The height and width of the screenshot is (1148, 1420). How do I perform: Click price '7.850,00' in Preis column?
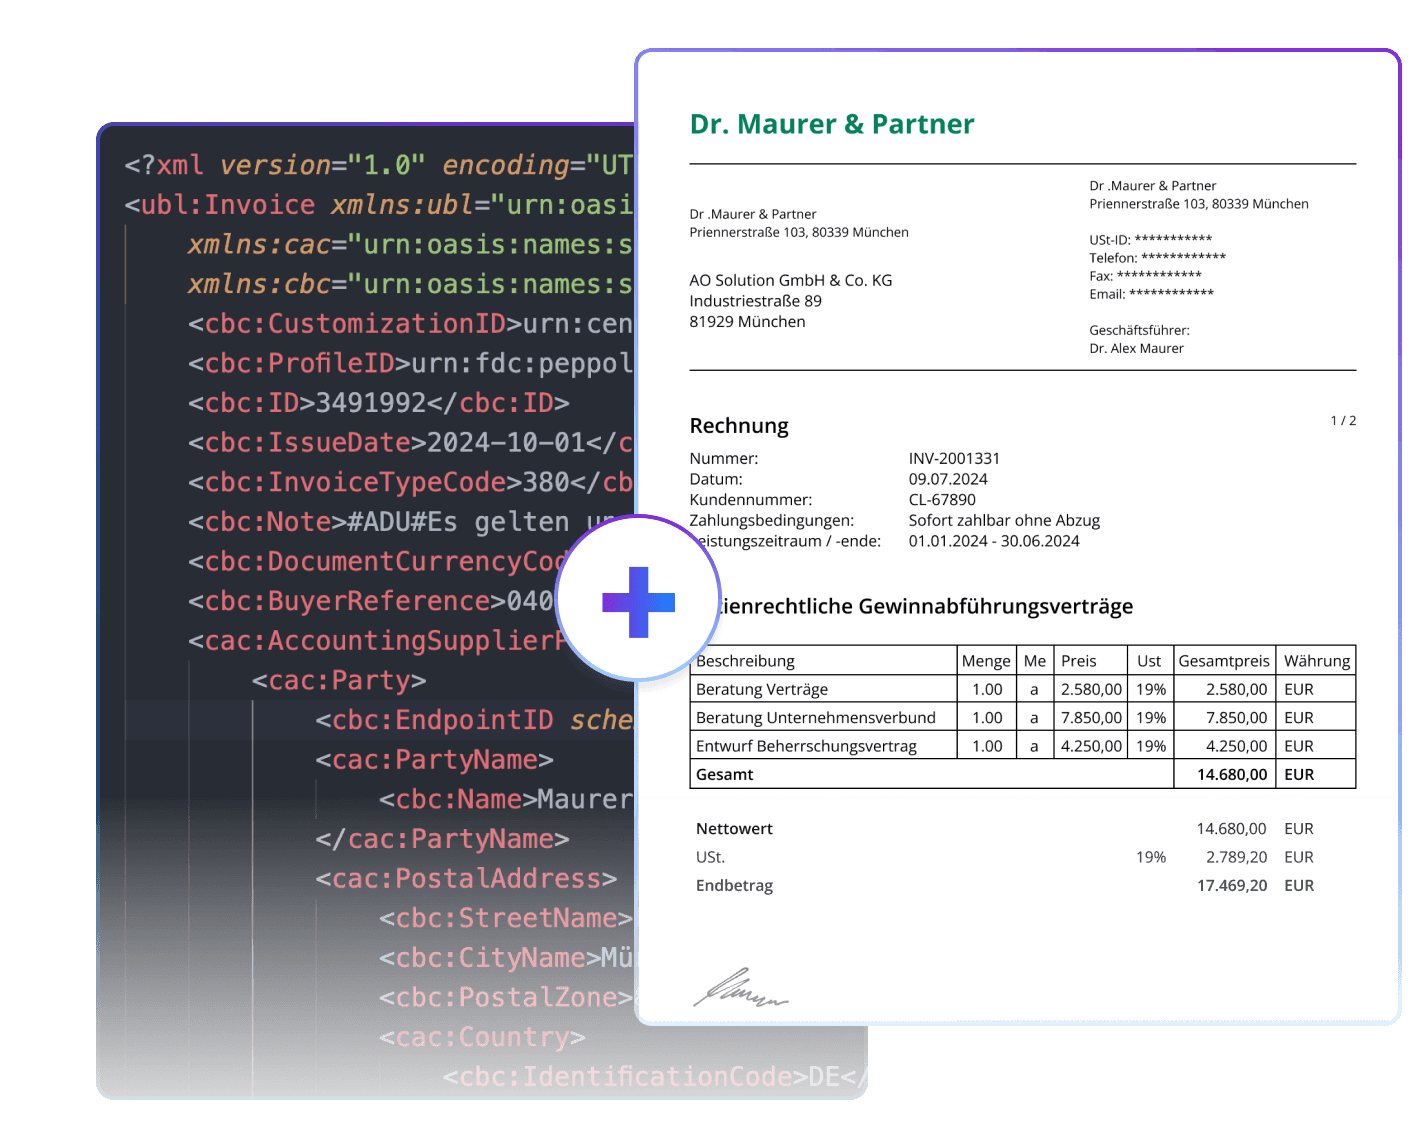[1091, 718]
